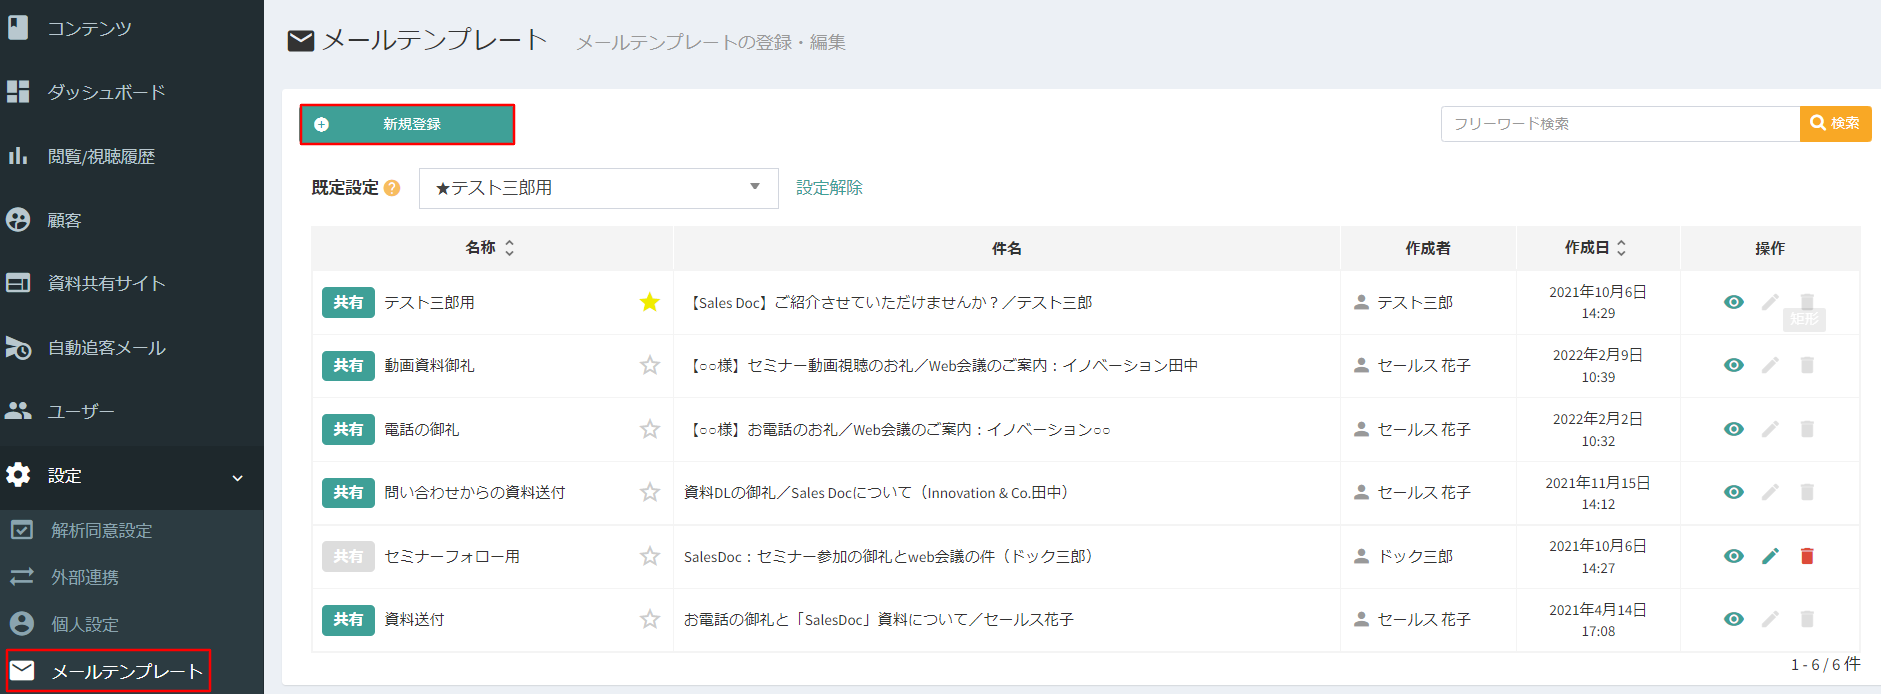Image resolution: width=1881 pixels, height=694 pixels.
Task: Click the orange 検索 search button
Action: (1835, 124)
